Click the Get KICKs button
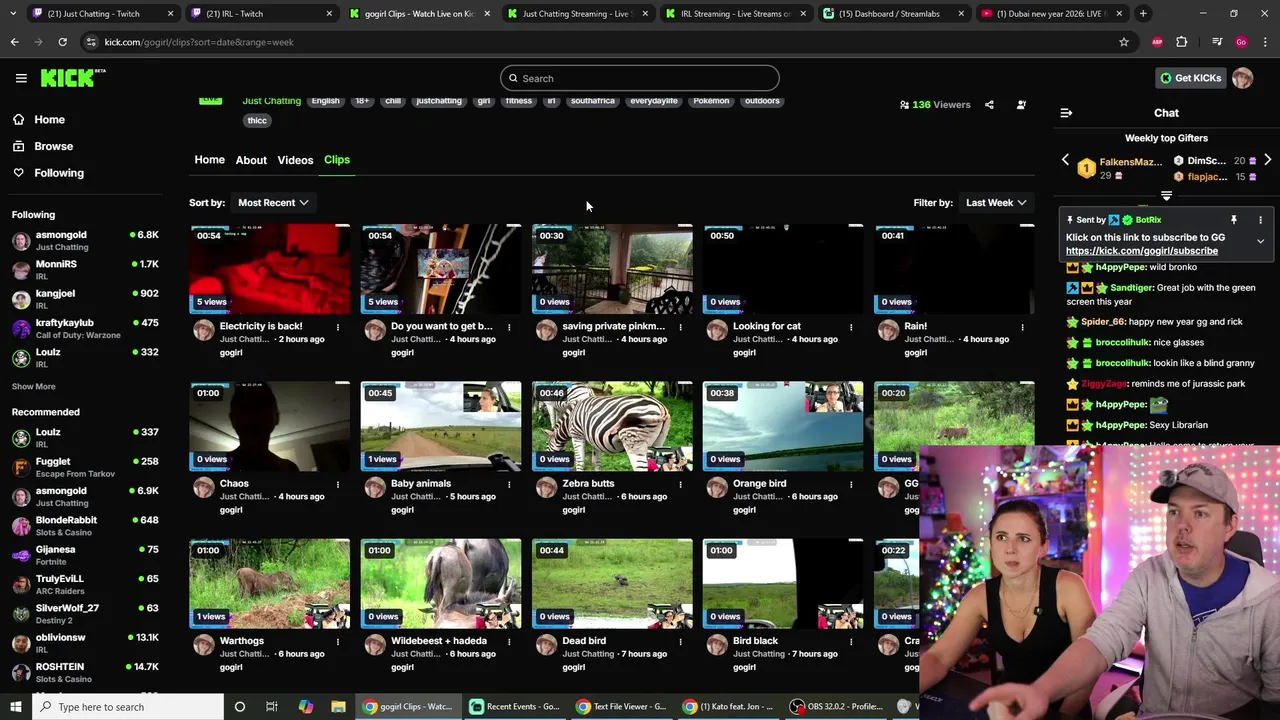1280x720 pixels. pyautogui.click(x=1190, y=78)
